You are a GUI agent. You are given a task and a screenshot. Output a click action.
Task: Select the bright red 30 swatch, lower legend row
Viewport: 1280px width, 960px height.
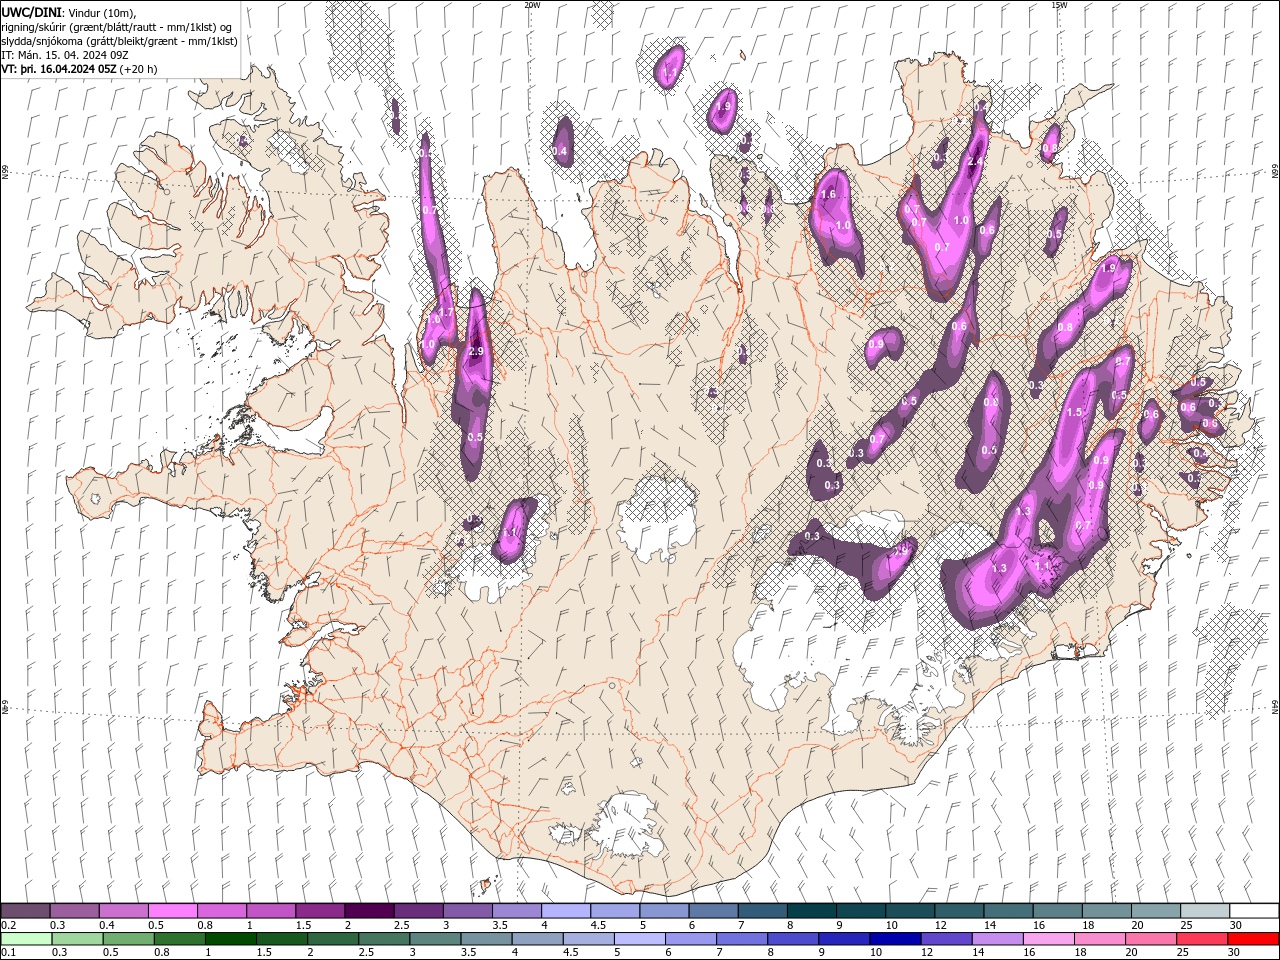coord(1253,939)
